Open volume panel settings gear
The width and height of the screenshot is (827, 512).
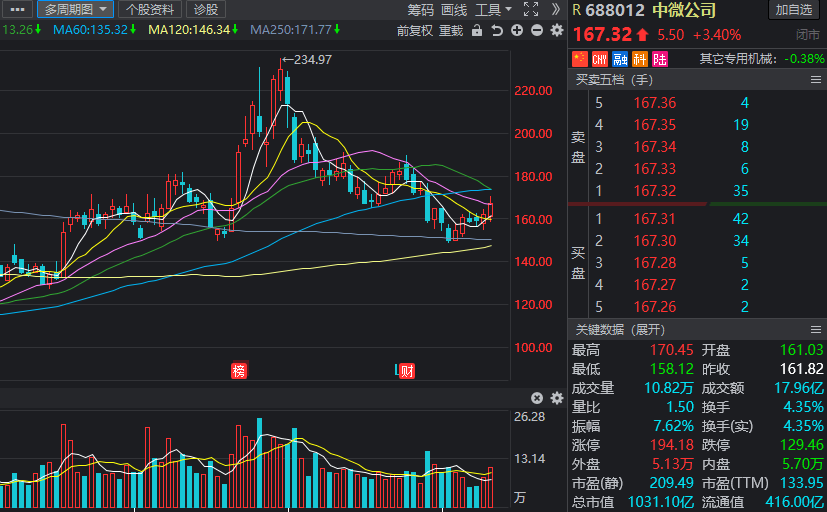(557, 398)
